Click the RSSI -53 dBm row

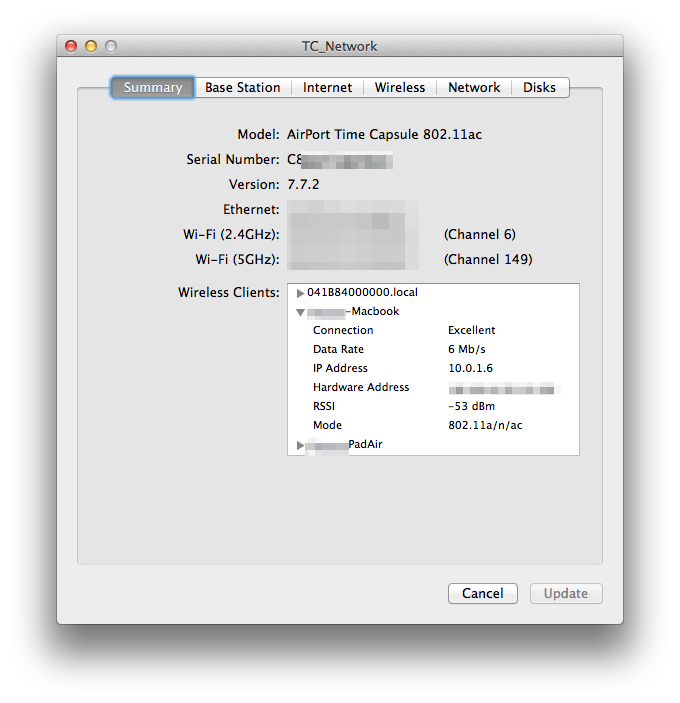pos(433,406)
